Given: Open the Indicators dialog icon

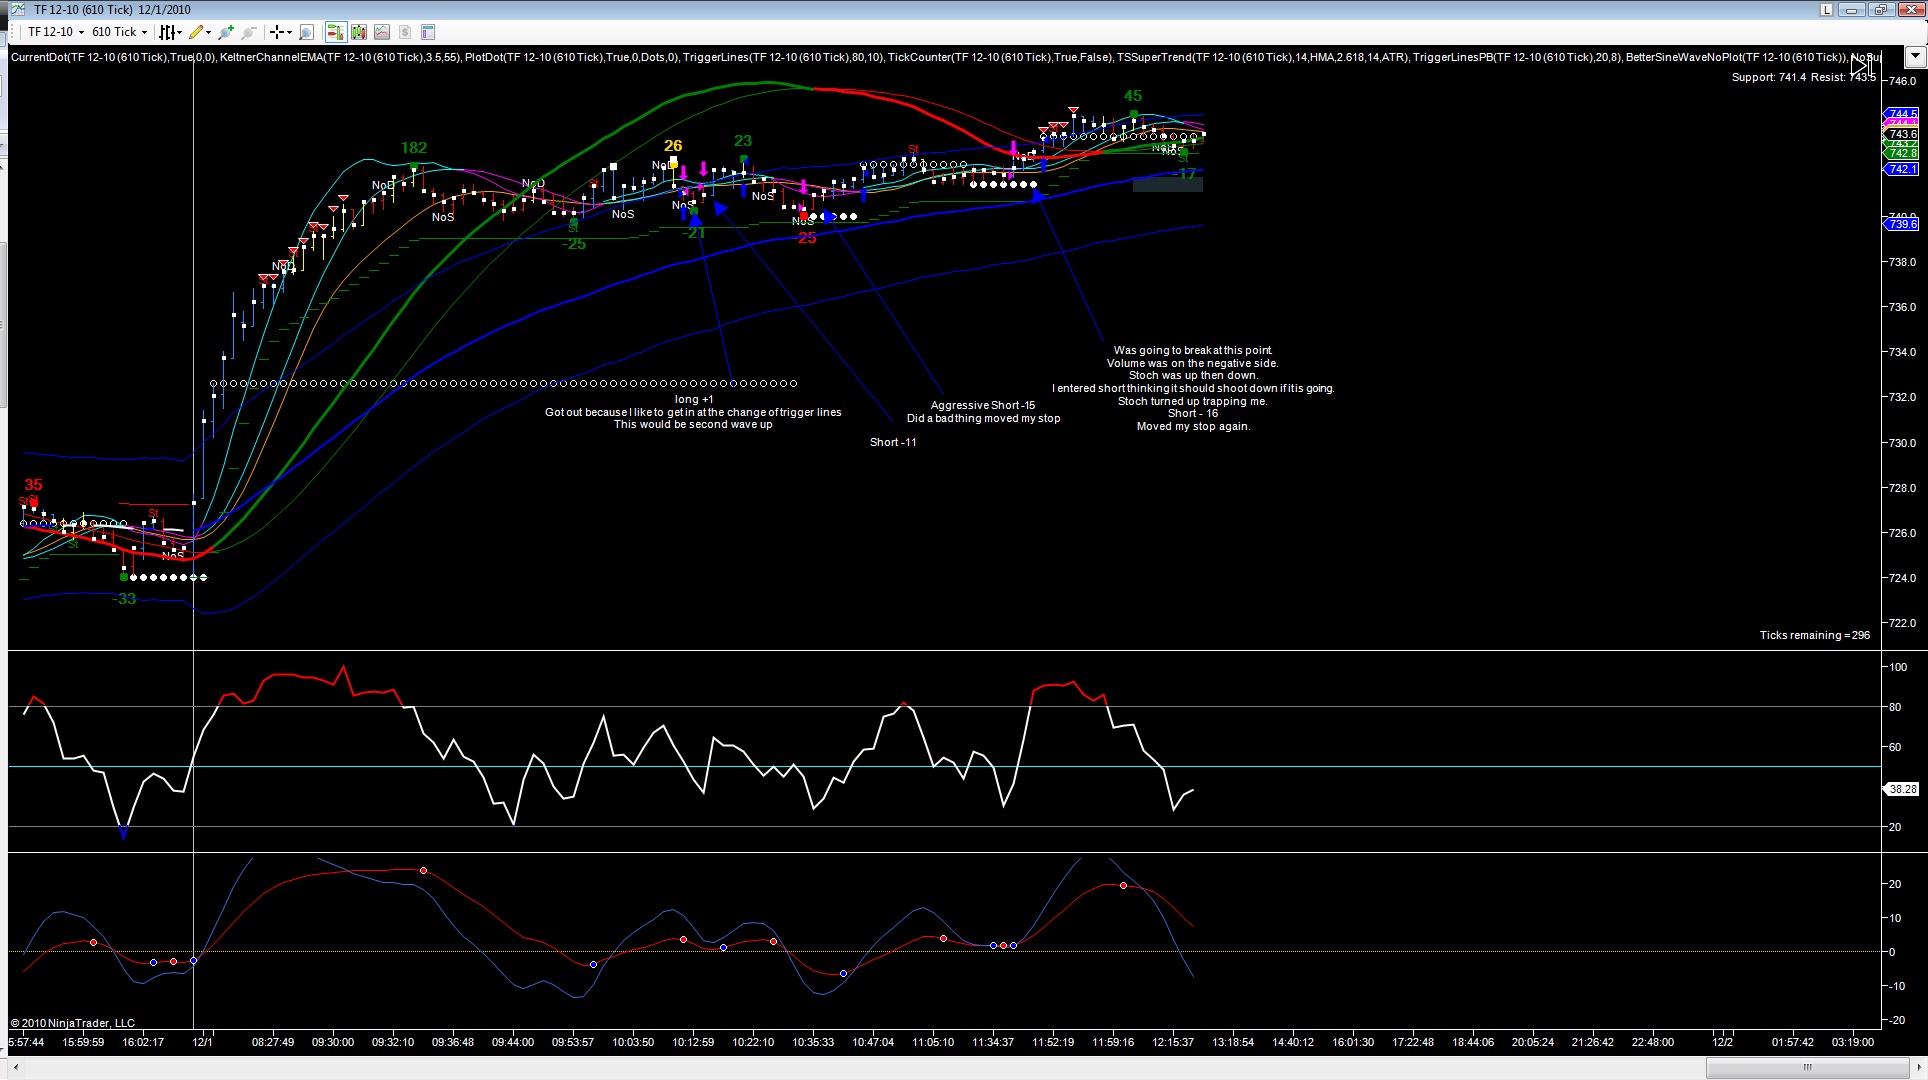Looking at the screenshot, I should click(382, 32).
